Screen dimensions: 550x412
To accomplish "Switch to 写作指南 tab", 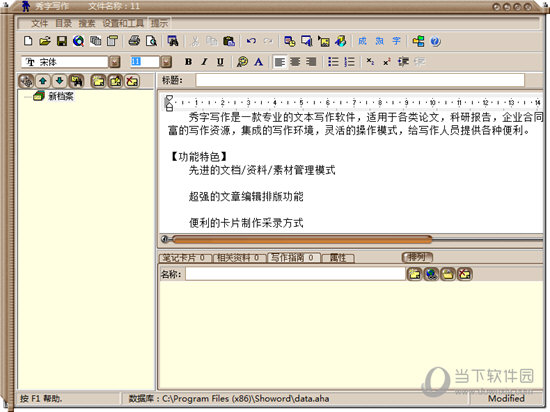I will [x=293, y=258].
